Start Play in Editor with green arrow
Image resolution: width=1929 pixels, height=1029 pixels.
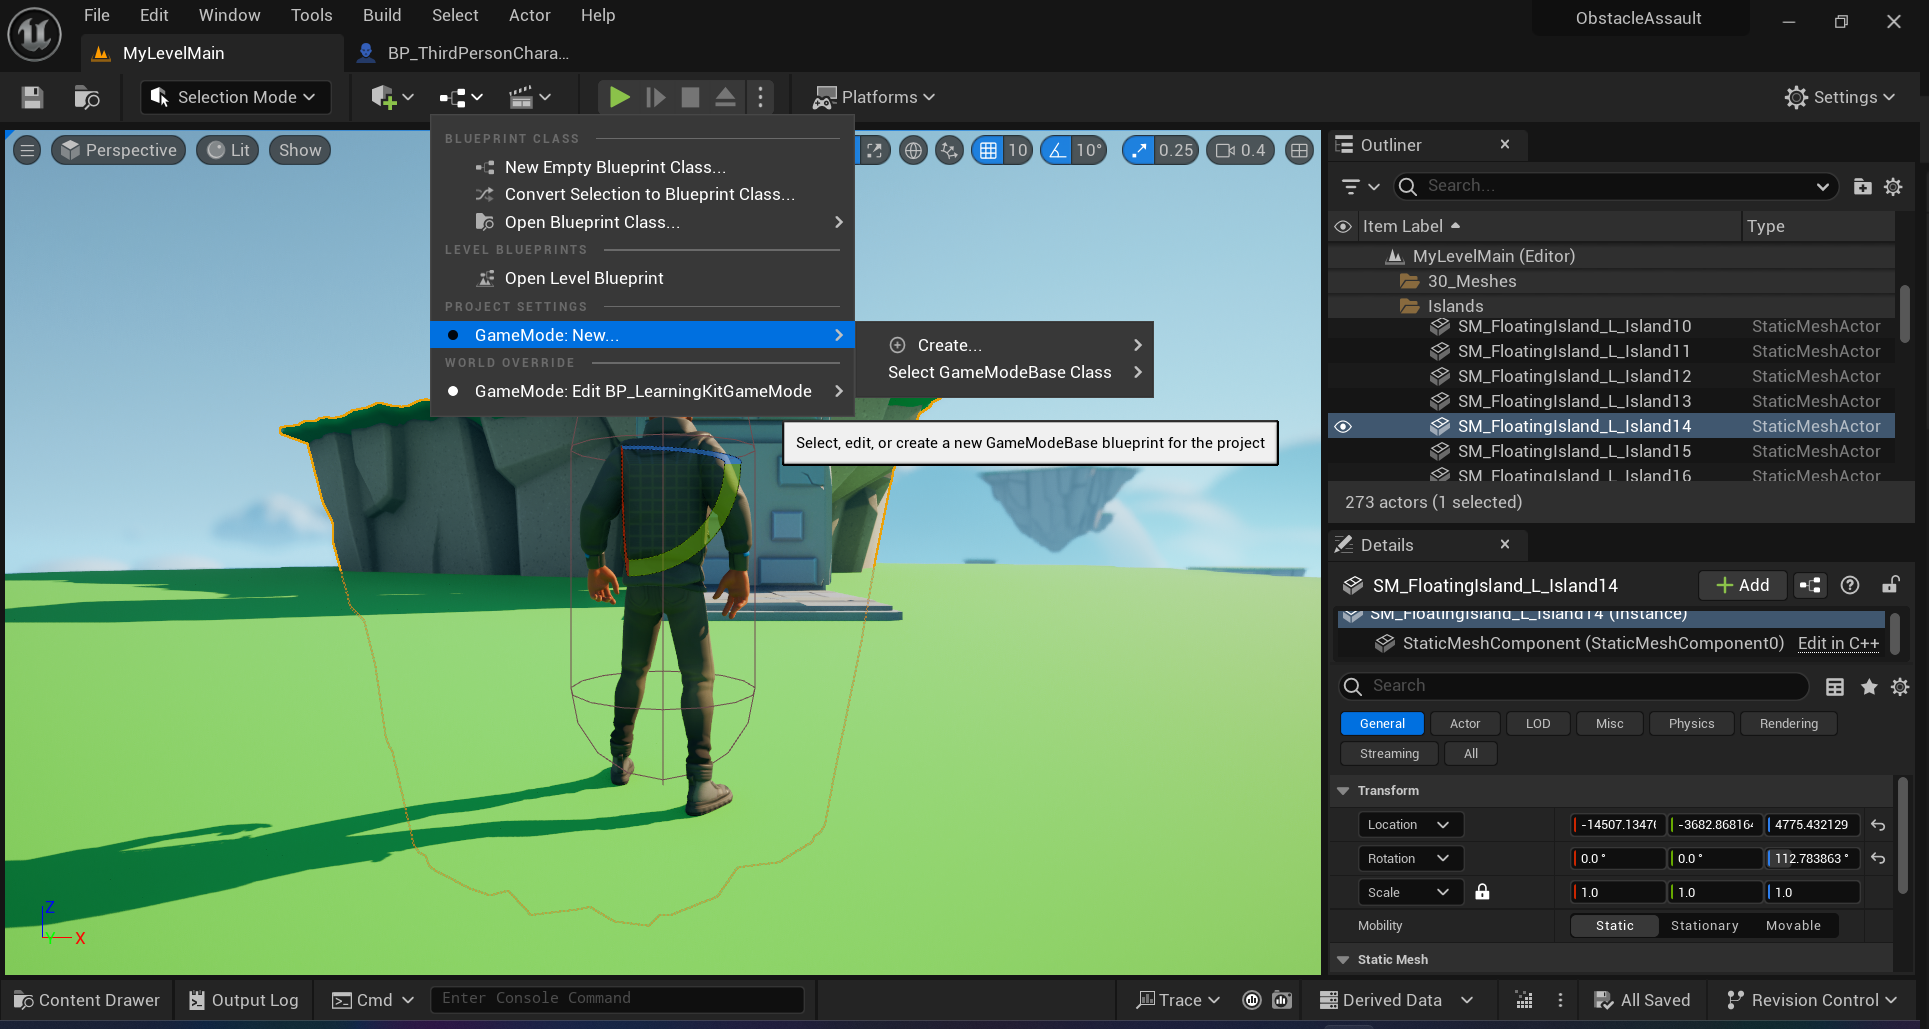click(x=619, y=97)
